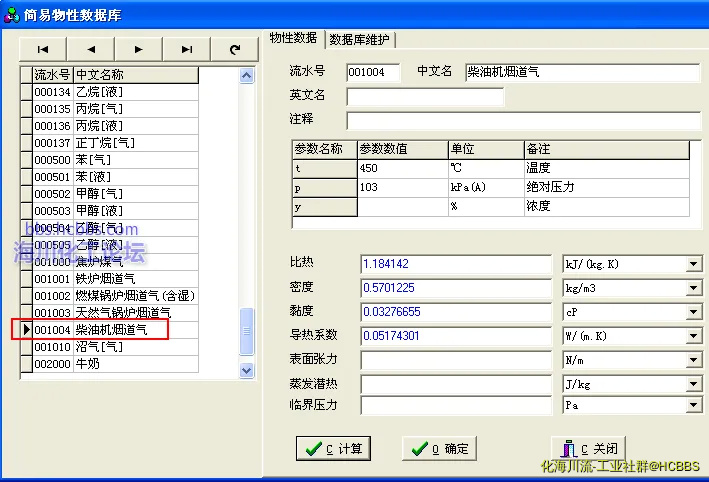Click the empty 浓度 y value cell
This screenshot has width=709, height=482.
pyautogui.click(x=403, y=207)
